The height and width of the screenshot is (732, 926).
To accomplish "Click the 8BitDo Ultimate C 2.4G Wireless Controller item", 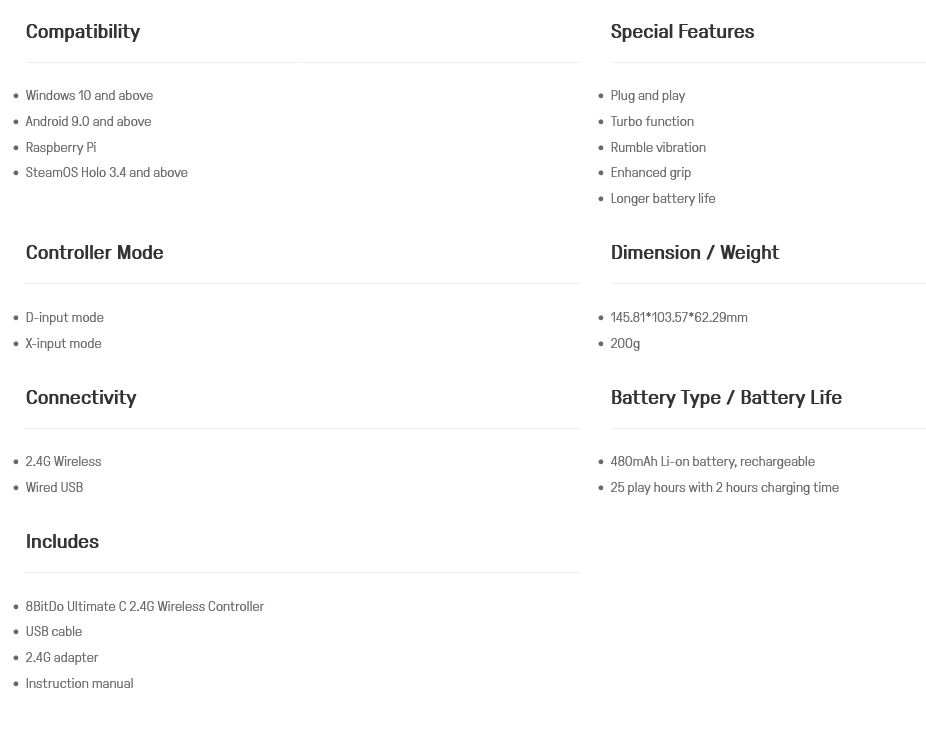I will 144,607.
